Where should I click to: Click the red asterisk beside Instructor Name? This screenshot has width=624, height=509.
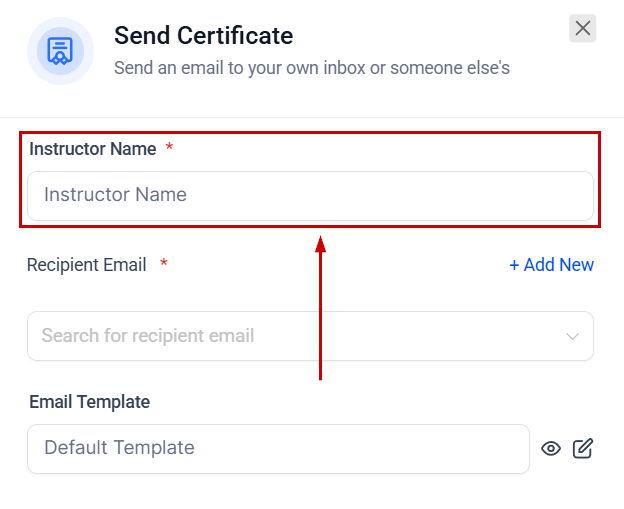tap(169, 148)
